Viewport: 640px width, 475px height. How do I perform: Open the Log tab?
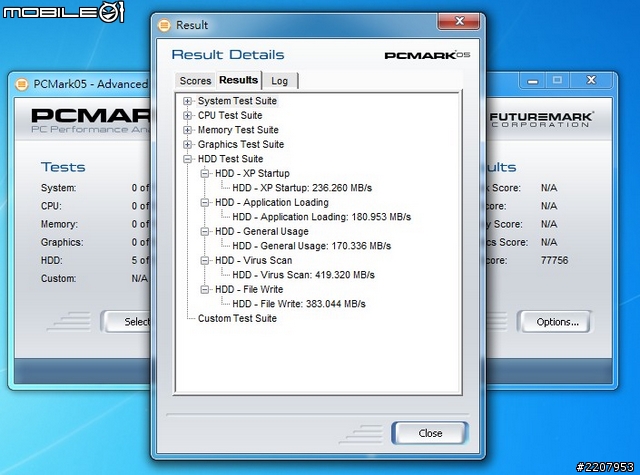click(280, 81)
